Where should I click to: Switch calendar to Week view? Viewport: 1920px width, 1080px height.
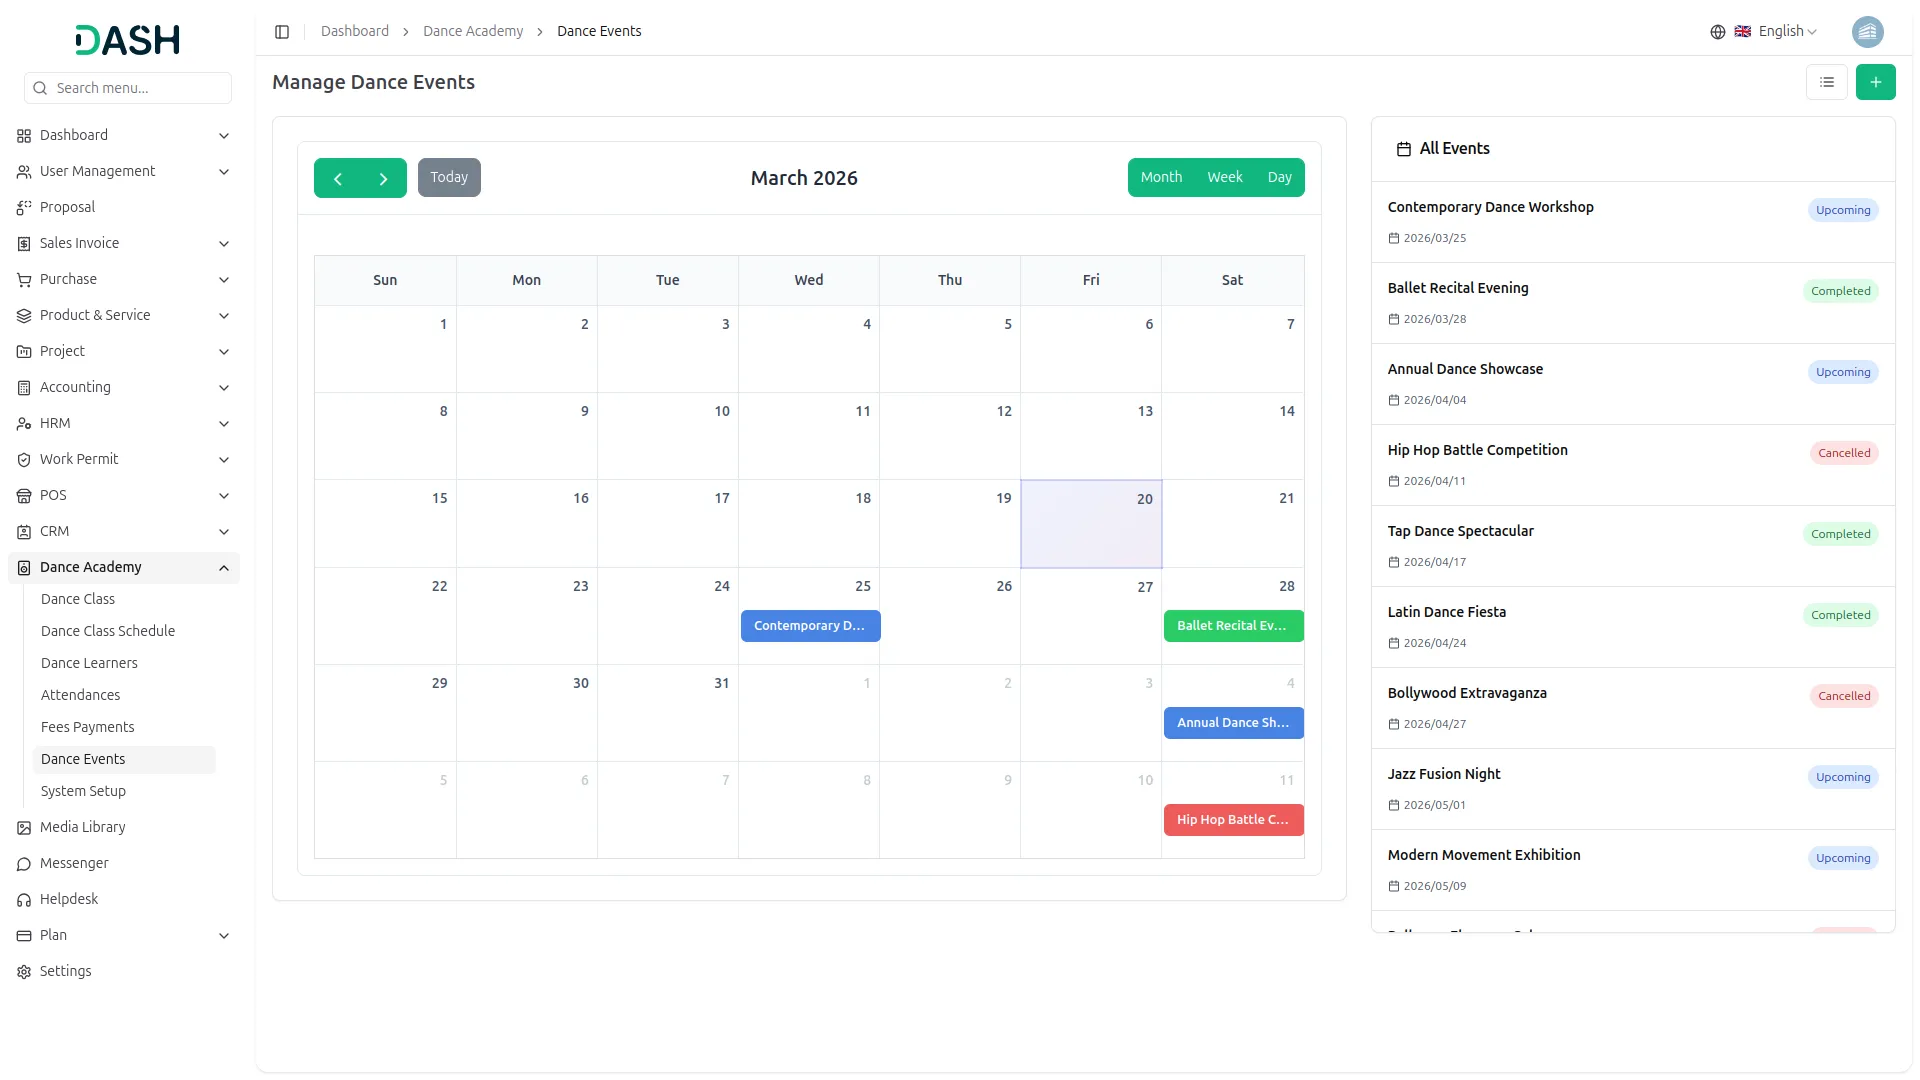click(x=1224, y=177)
